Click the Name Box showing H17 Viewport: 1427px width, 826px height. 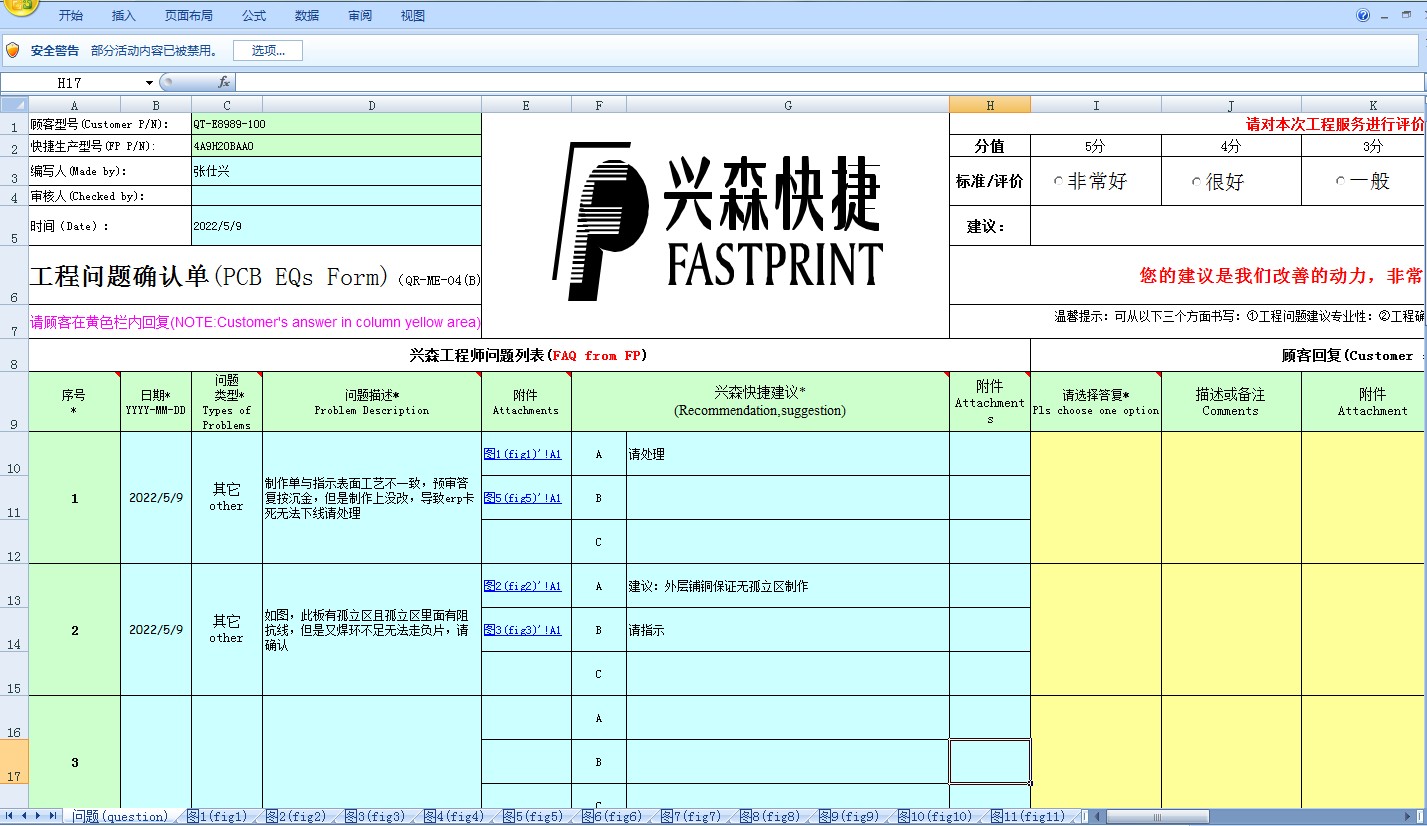[x=70, y=83]
